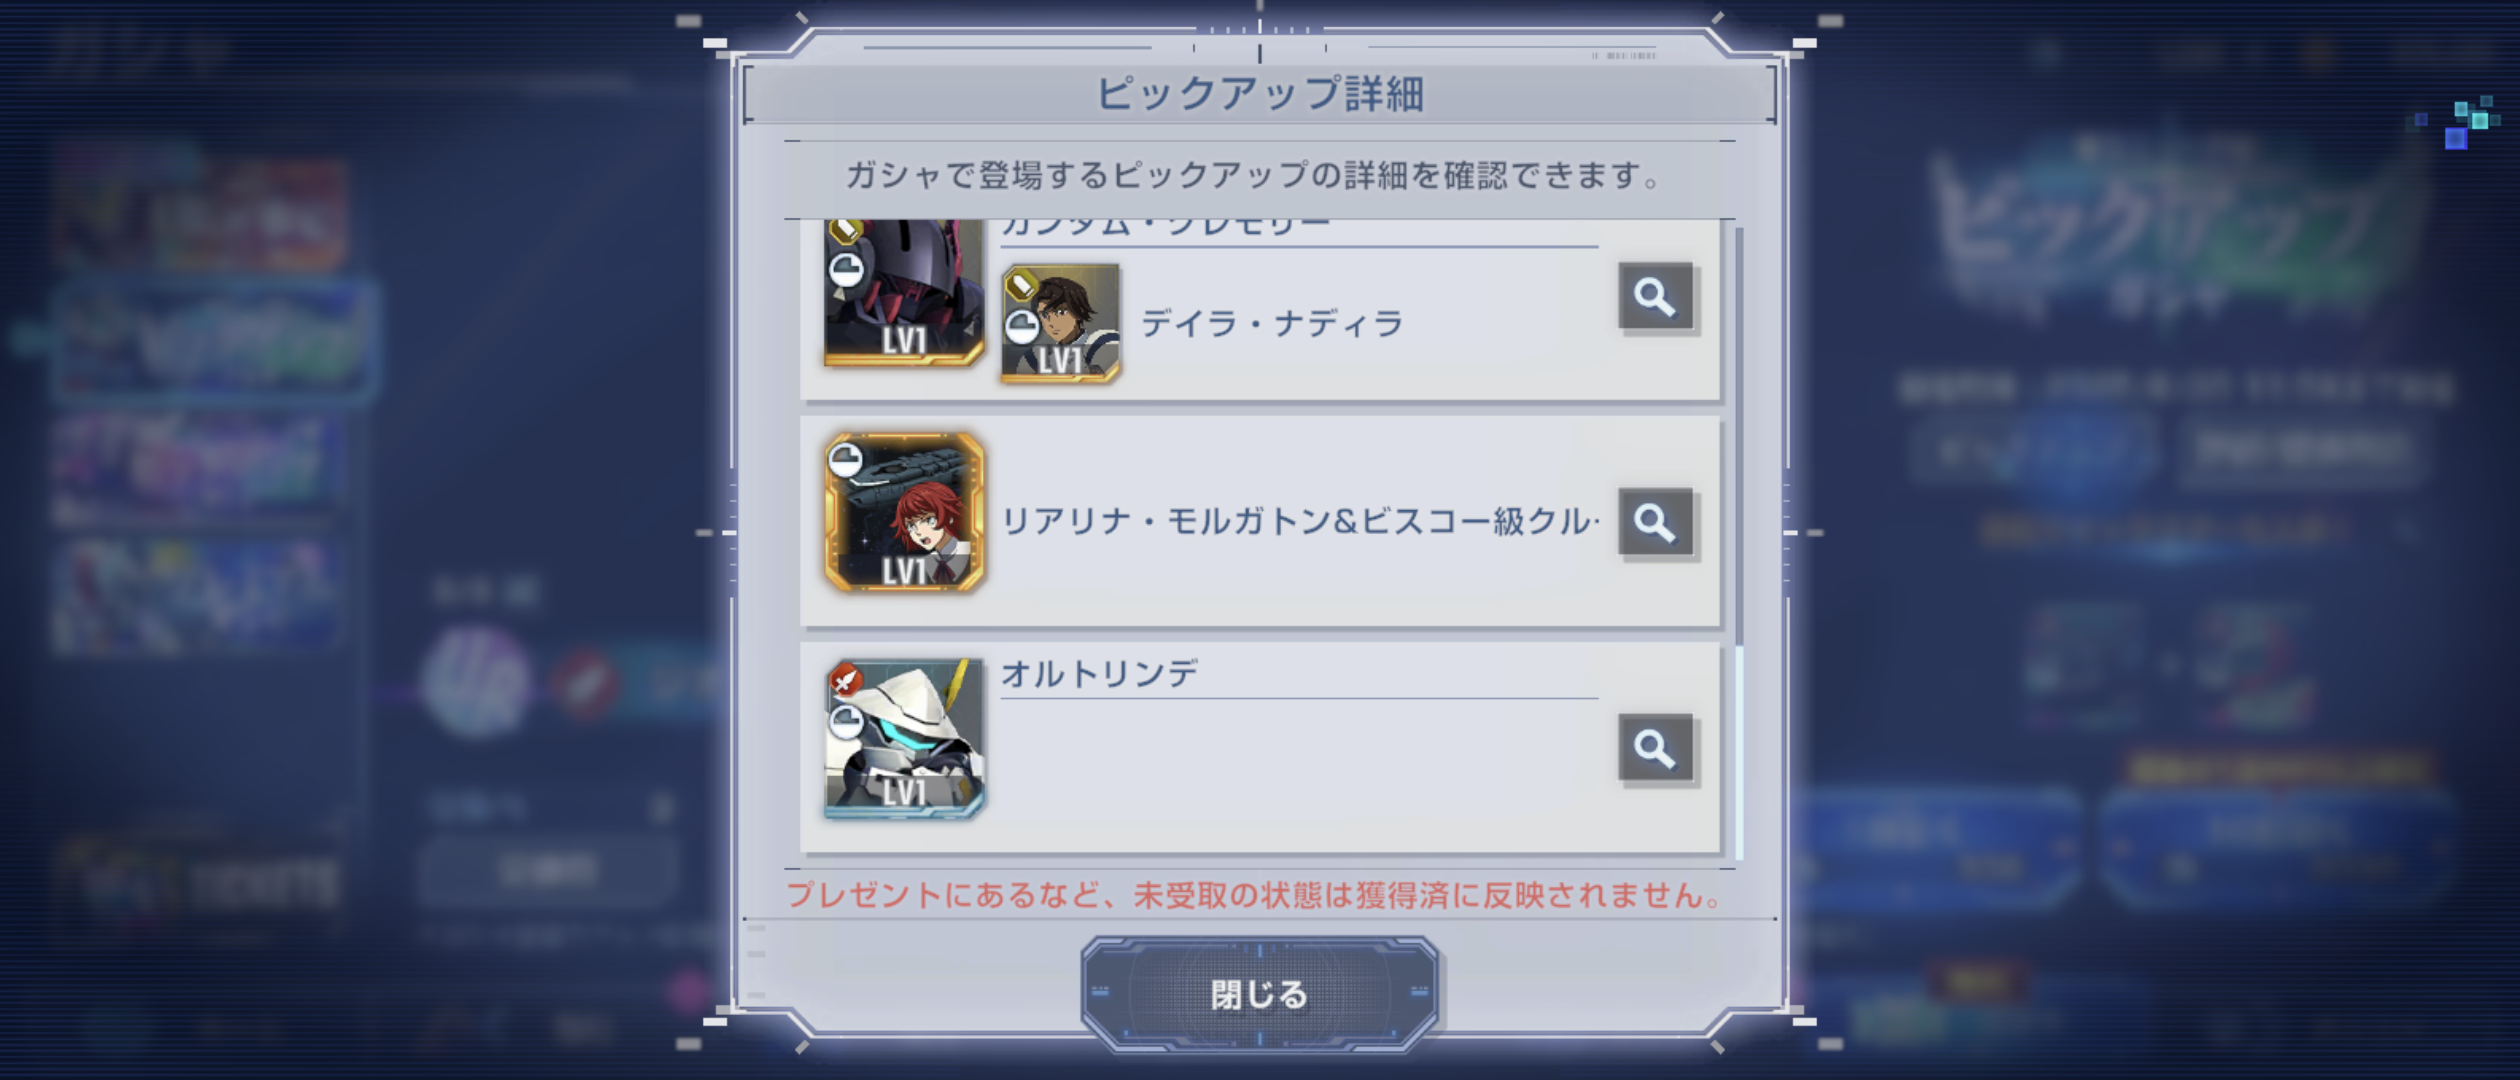This screenshot has height=1080, width=2520.
Task: Click the second blurred gacha banner on left
Action: coord(214,341)
